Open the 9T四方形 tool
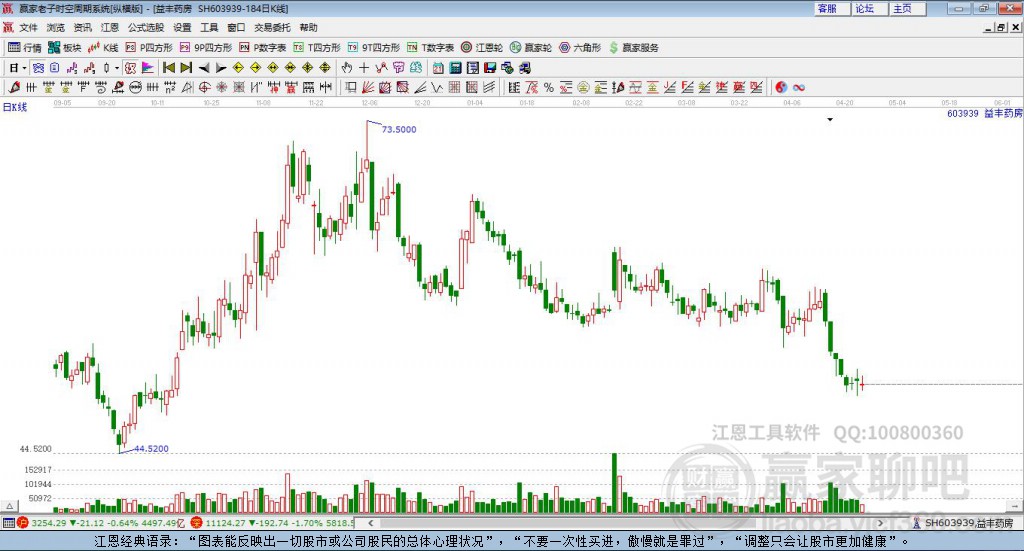 click(x=374, y=48)
